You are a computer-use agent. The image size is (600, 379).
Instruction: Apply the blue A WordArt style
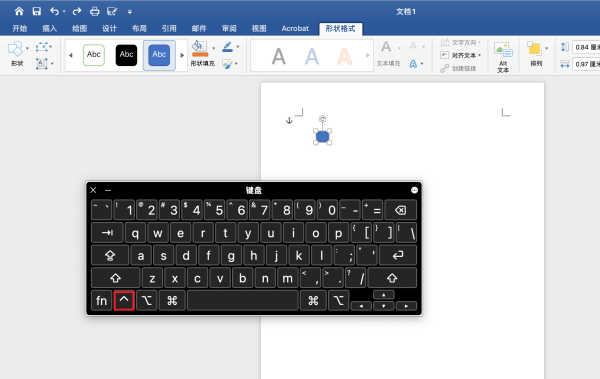click(311, 56)
